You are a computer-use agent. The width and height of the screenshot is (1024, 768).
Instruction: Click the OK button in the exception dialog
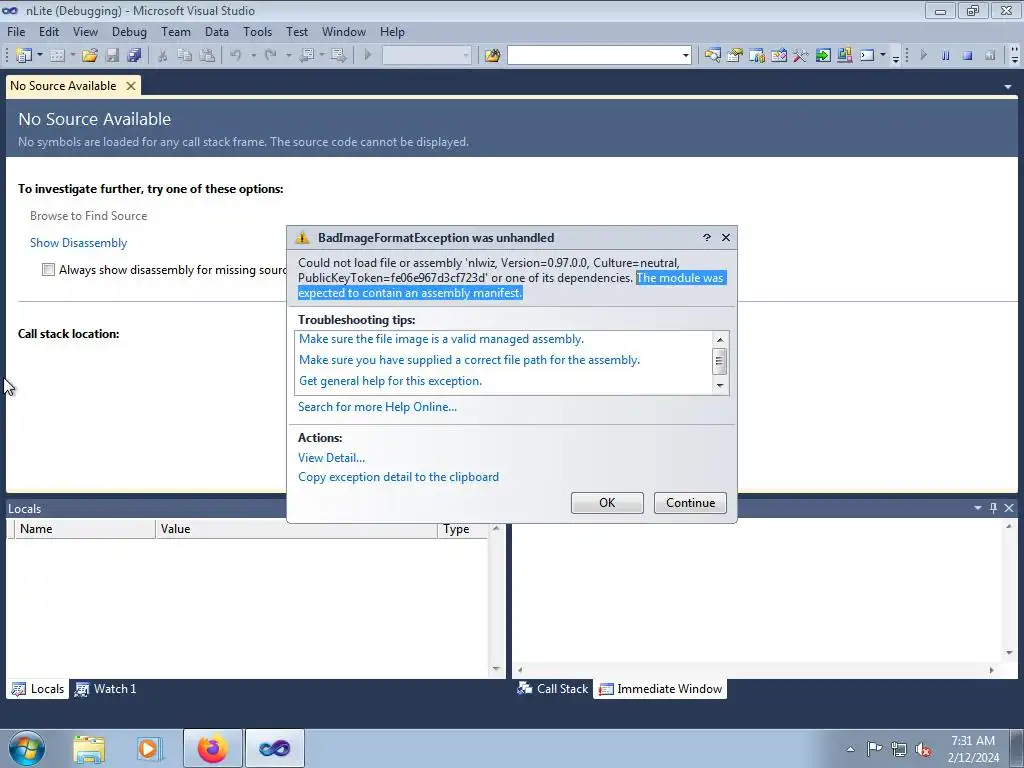tap(607, 503)
